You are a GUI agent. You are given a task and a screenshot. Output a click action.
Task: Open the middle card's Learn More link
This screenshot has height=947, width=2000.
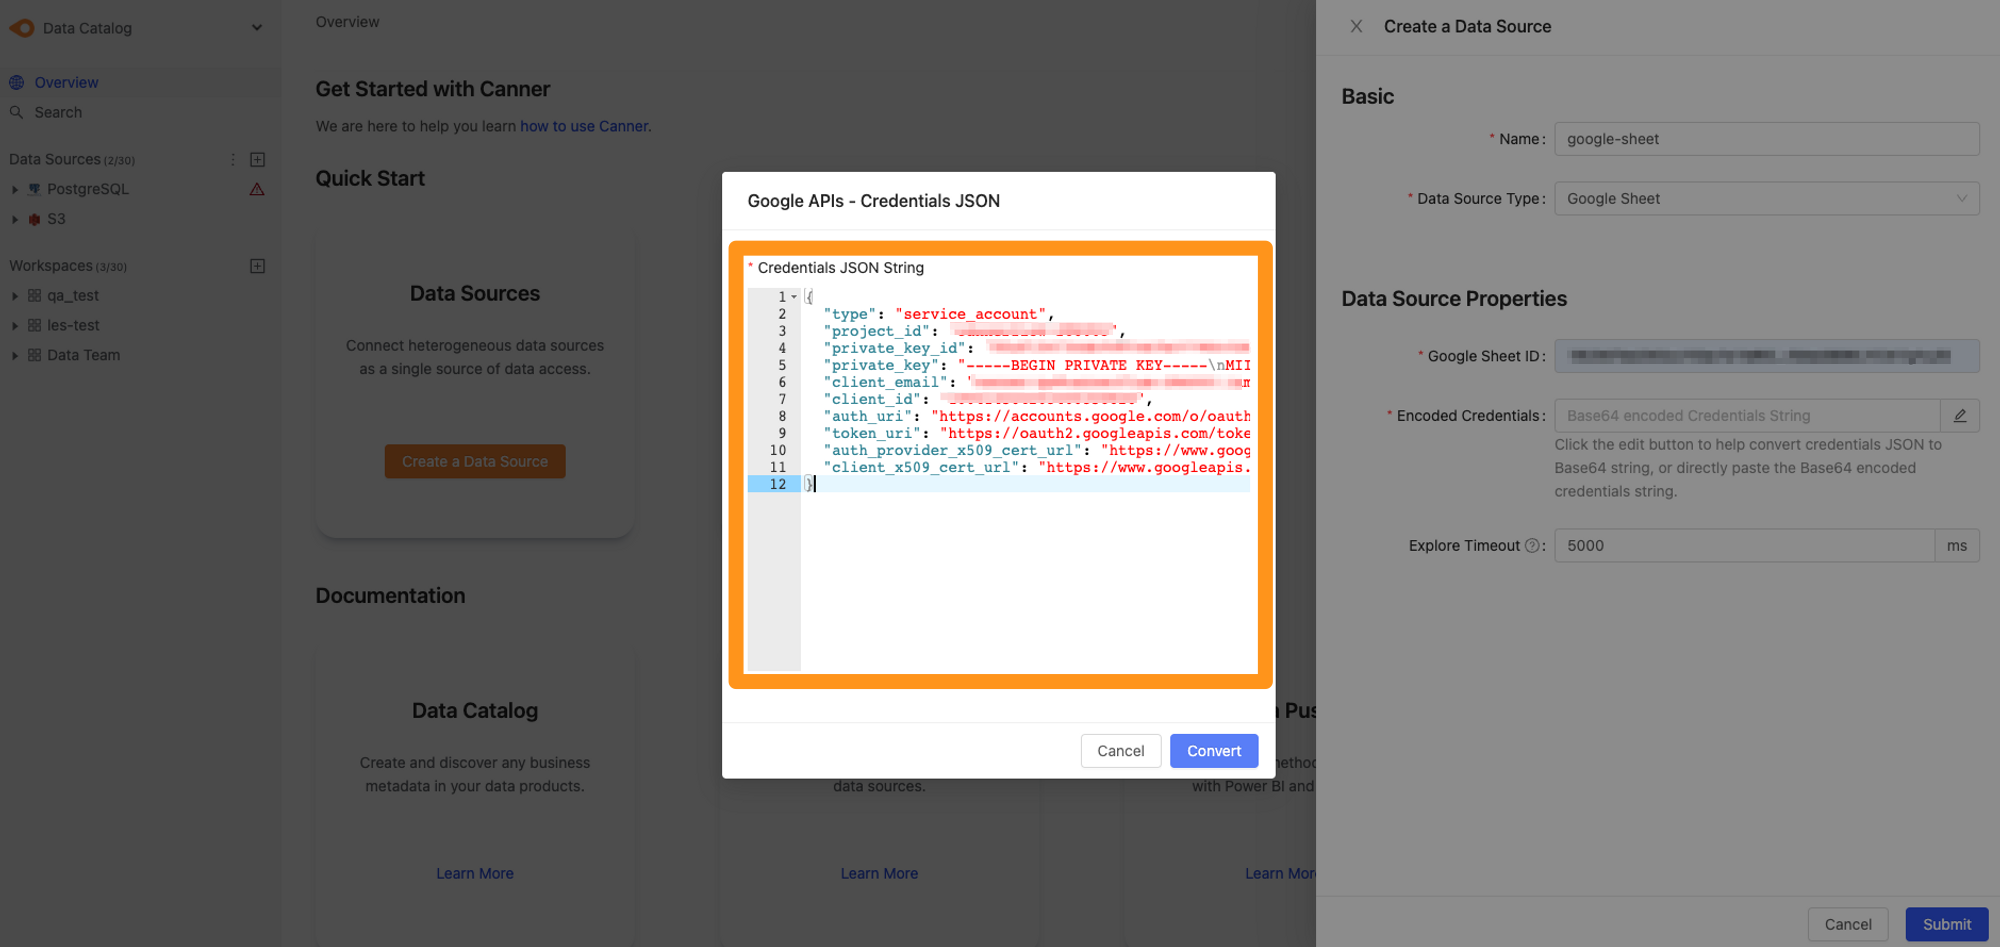(x=879, y=873)
